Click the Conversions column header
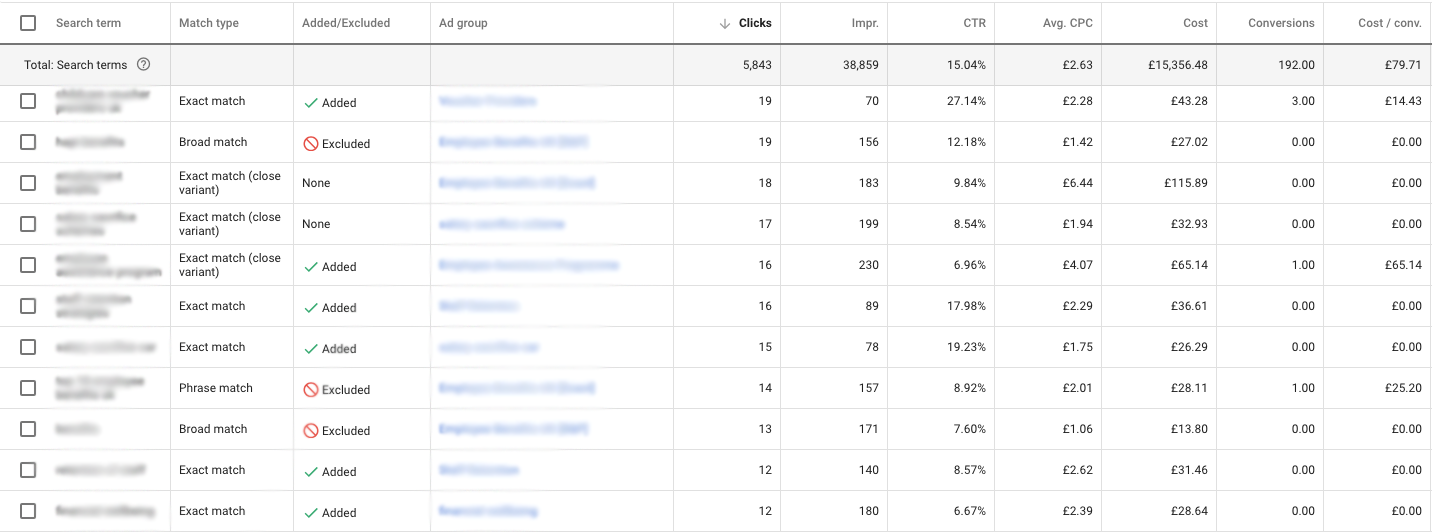 tap(1281, 23)
